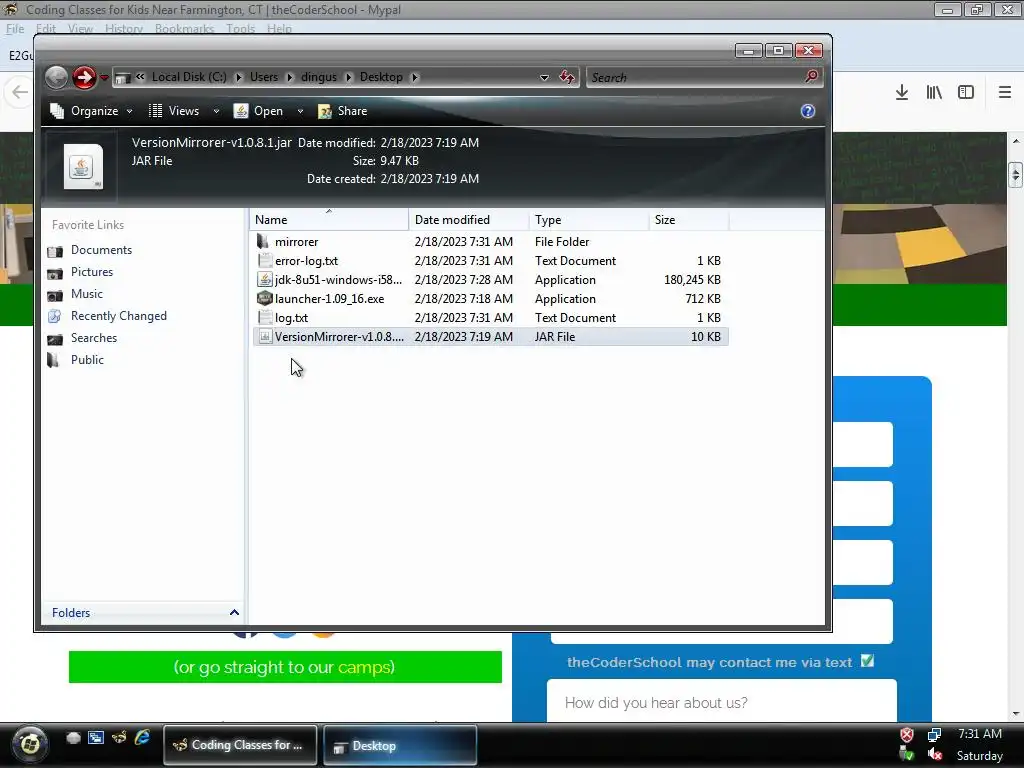Open Music favorite link
The image size is (1024, 768).
tap(86, 294)
